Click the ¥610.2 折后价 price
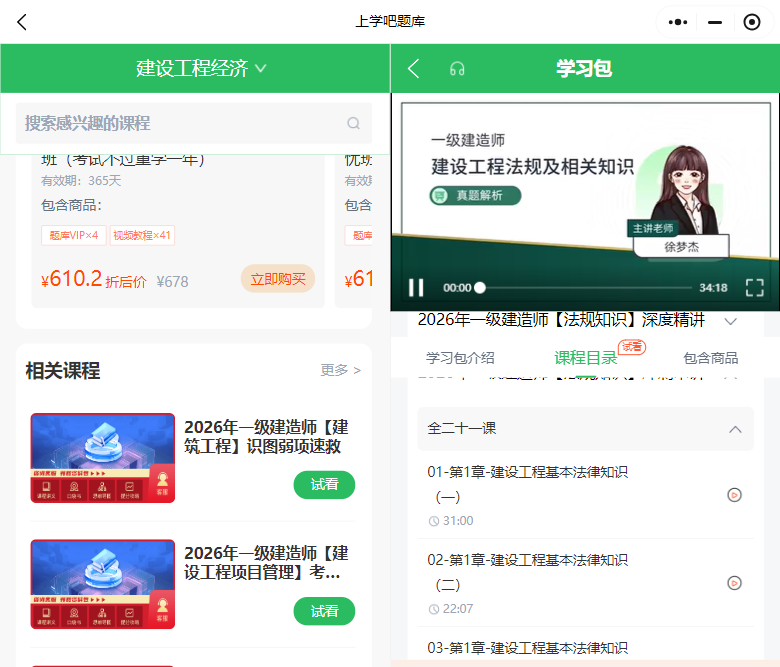Screen dimensions: 780x667 (x=94, y=280)
